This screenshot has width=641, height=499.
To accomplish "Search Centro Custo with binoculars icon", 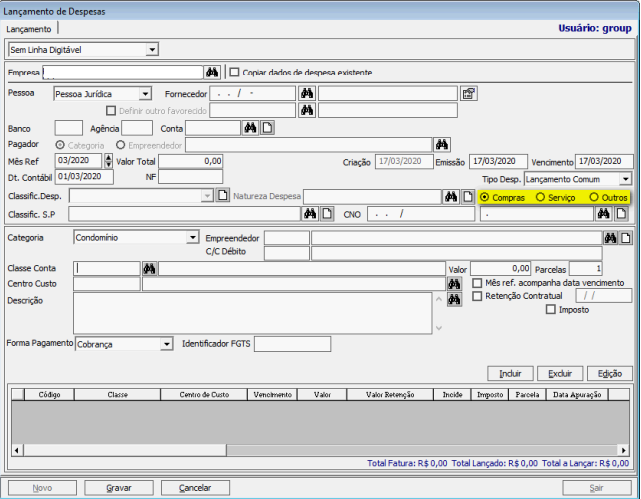I will pyautogui.click(x=454, y=284).
